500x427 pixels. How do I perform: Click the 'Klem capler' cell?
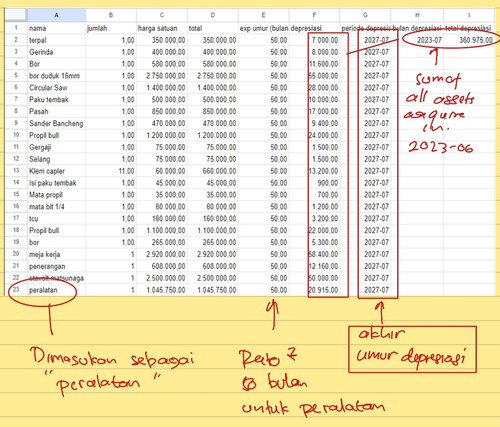click(56, 171)
